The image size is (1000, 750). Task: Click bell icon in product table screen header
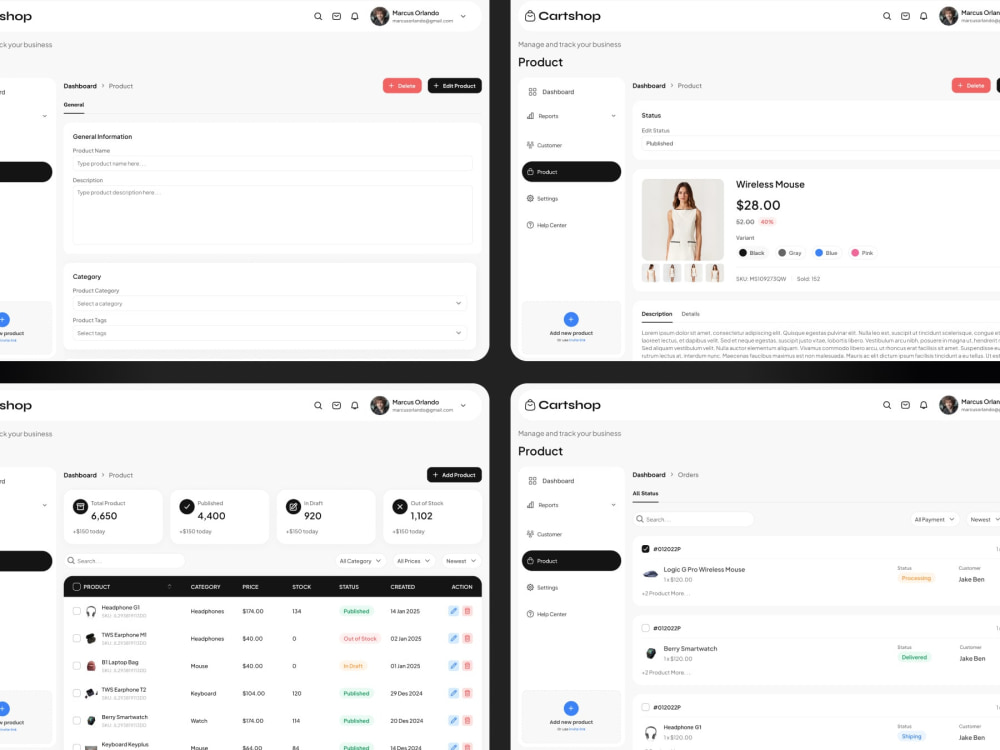tap(355, 406)
